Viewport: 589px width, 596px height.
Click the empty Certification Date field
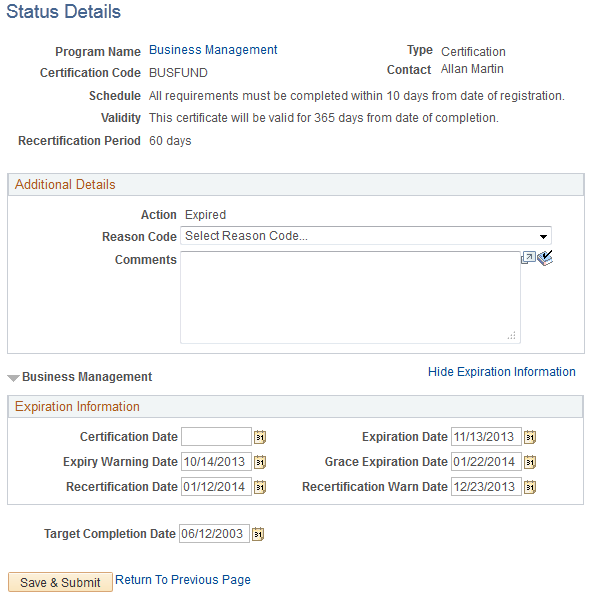click(x=216, y=437)
